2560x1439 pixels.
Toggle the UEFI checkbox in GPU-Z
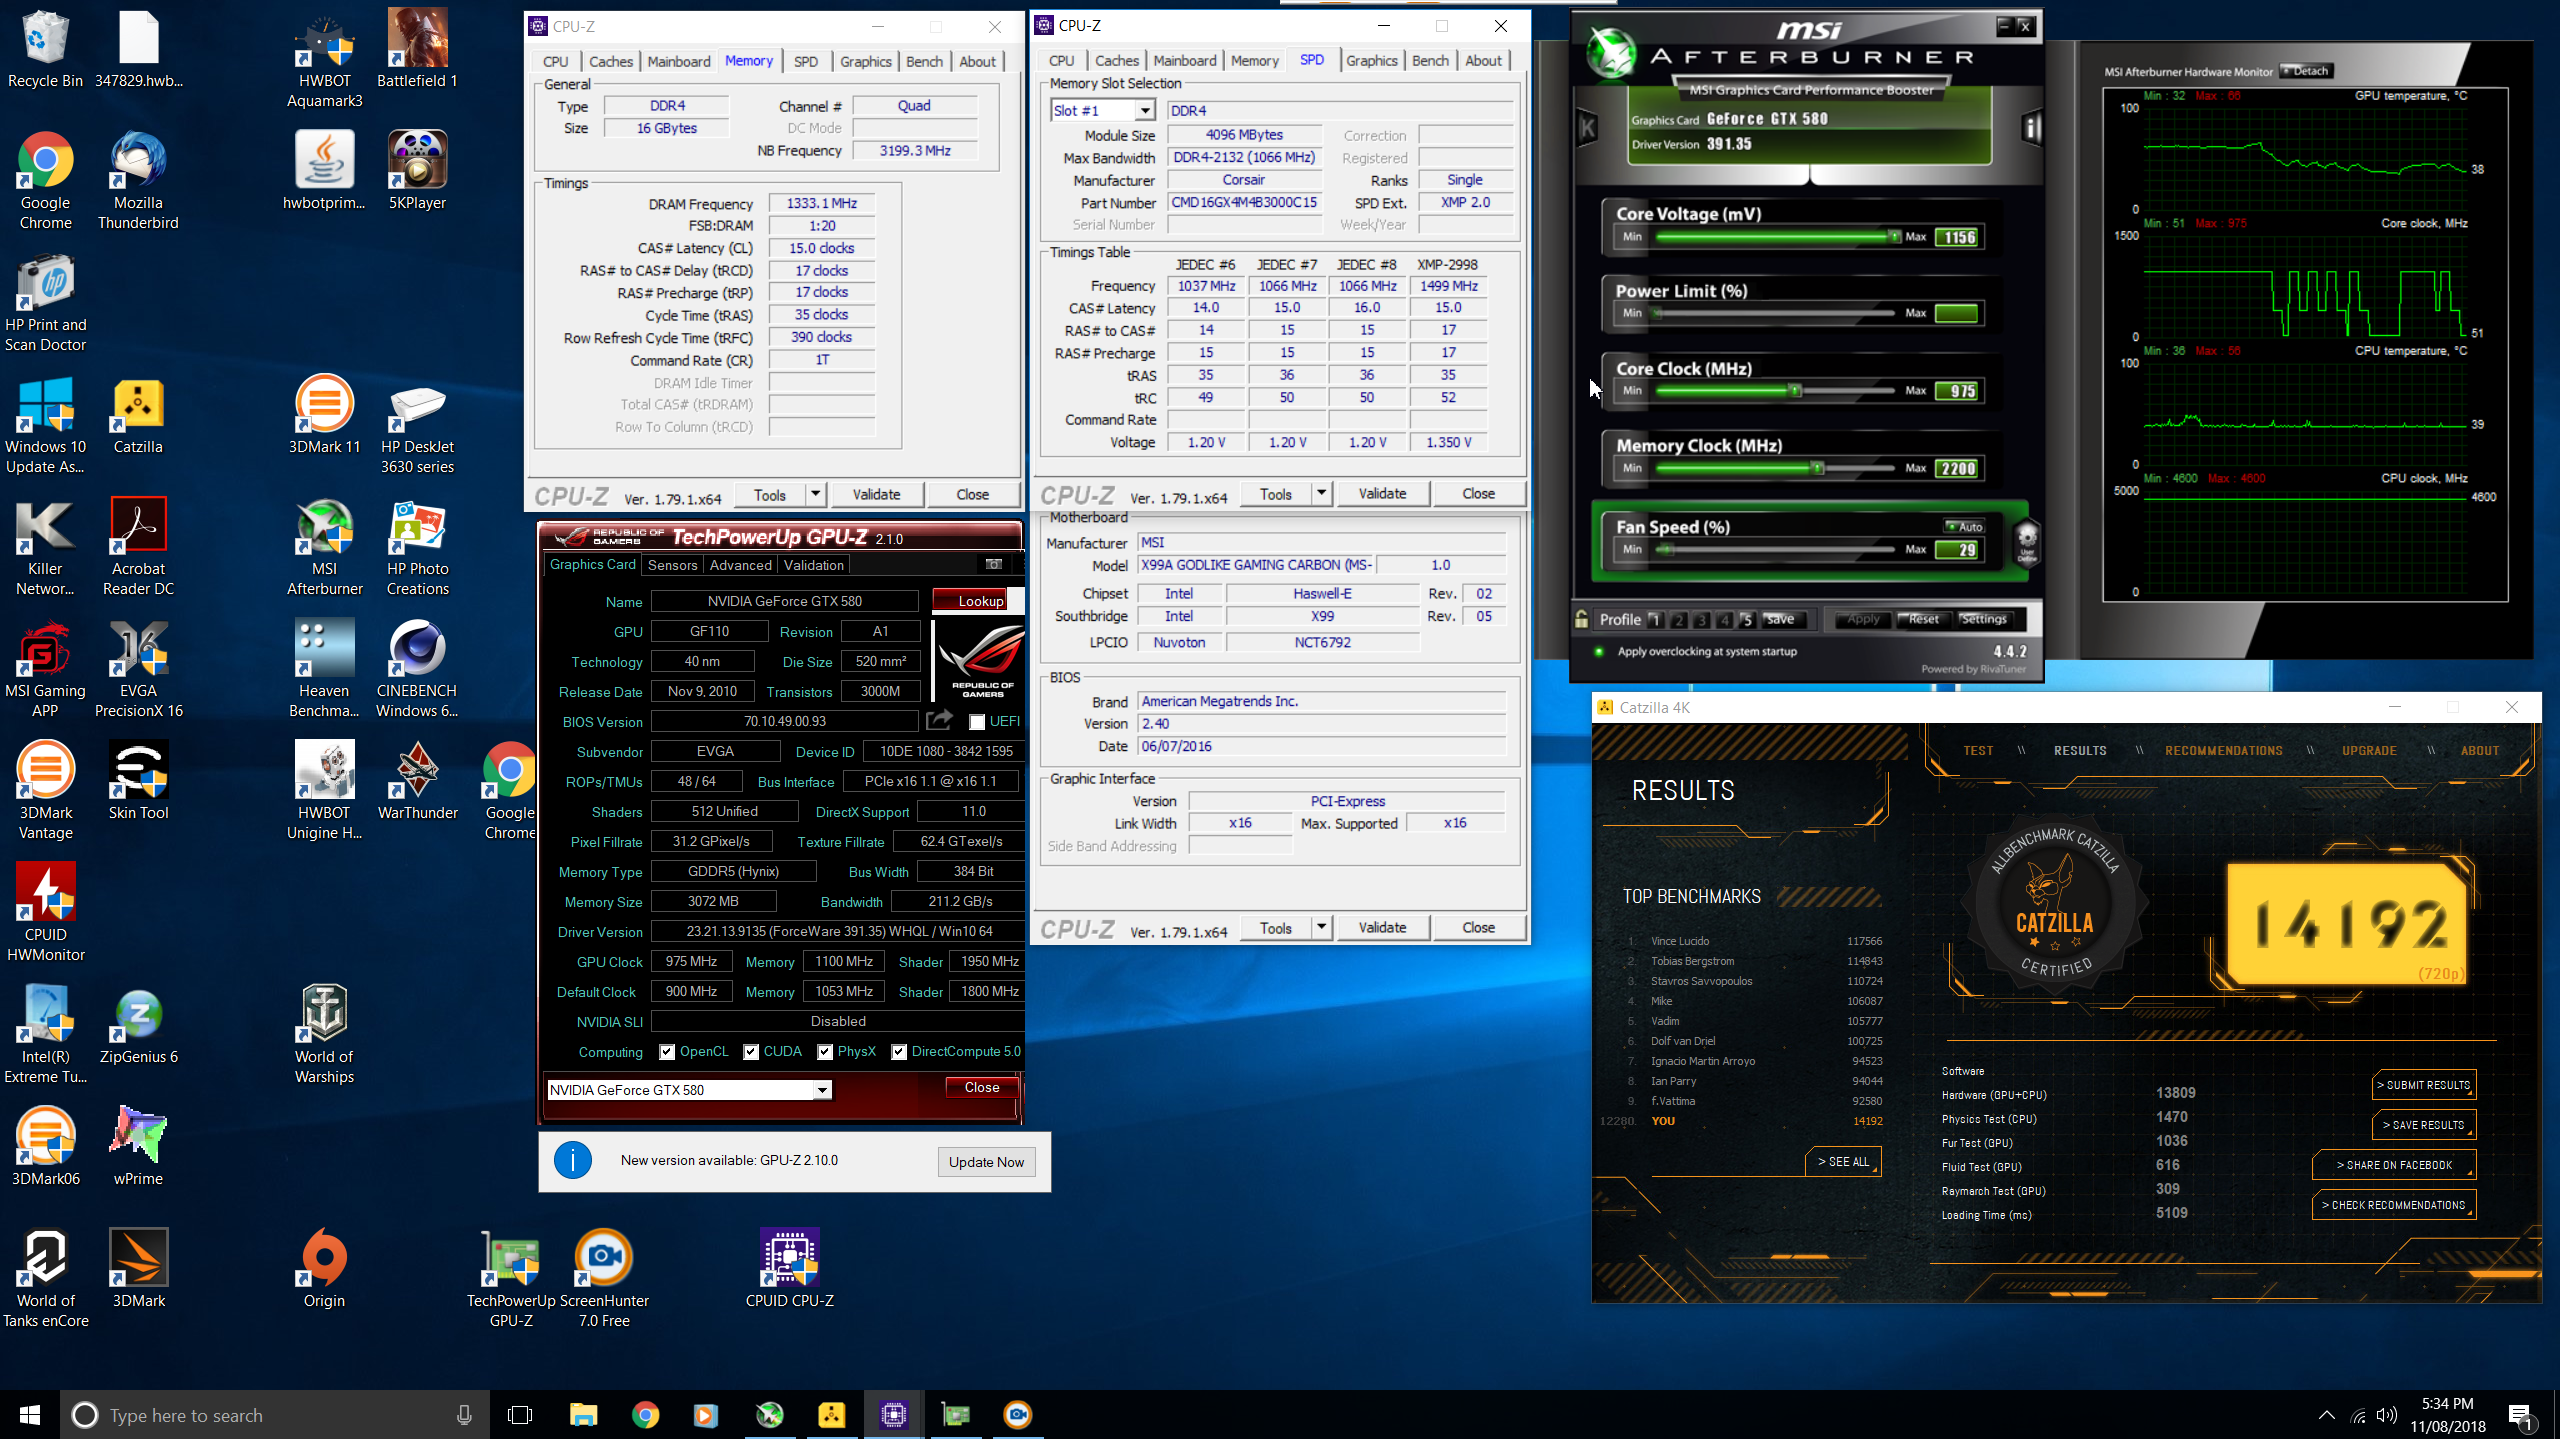point(977,721)
